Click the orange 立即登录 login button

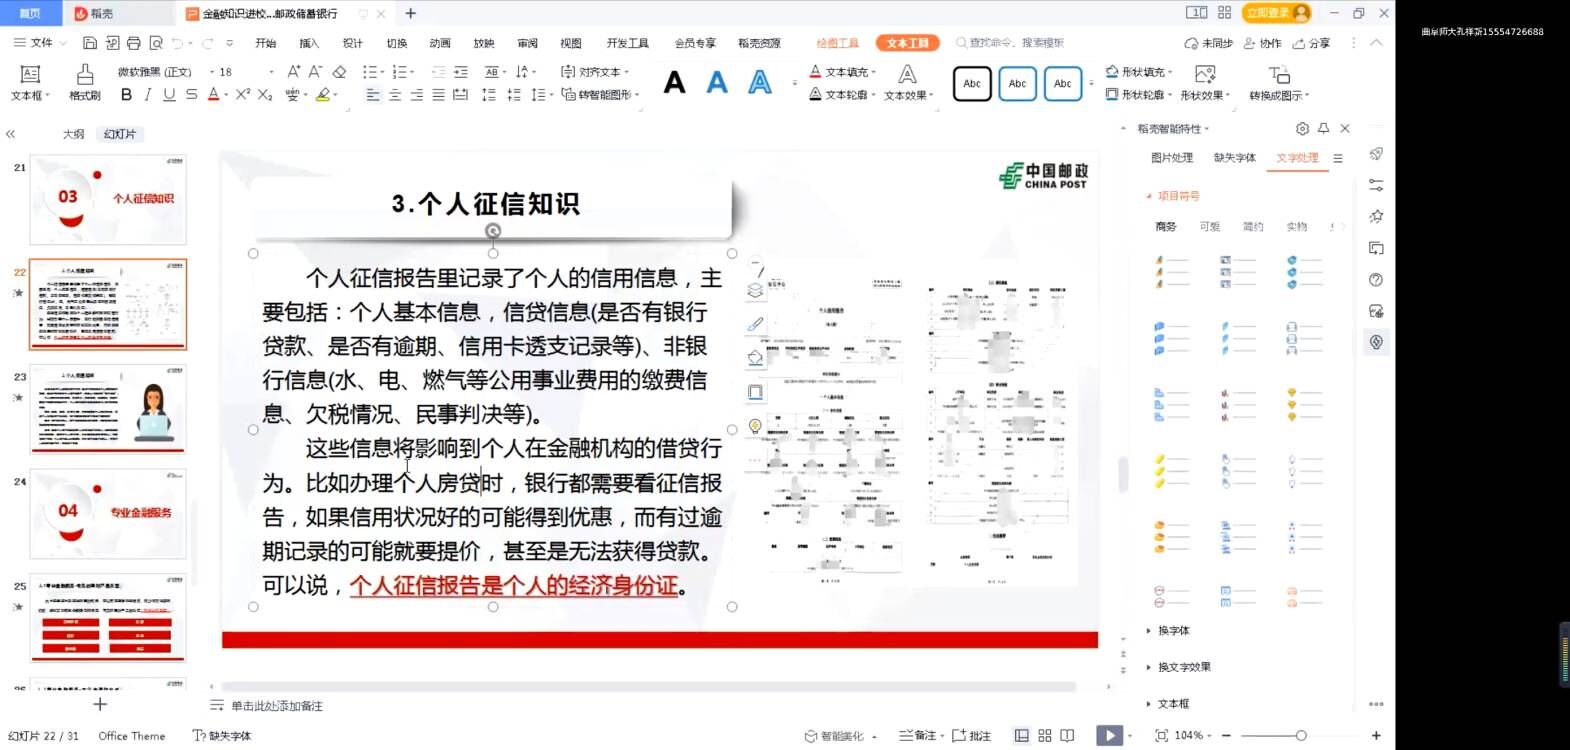click(x=1275, y=13)
